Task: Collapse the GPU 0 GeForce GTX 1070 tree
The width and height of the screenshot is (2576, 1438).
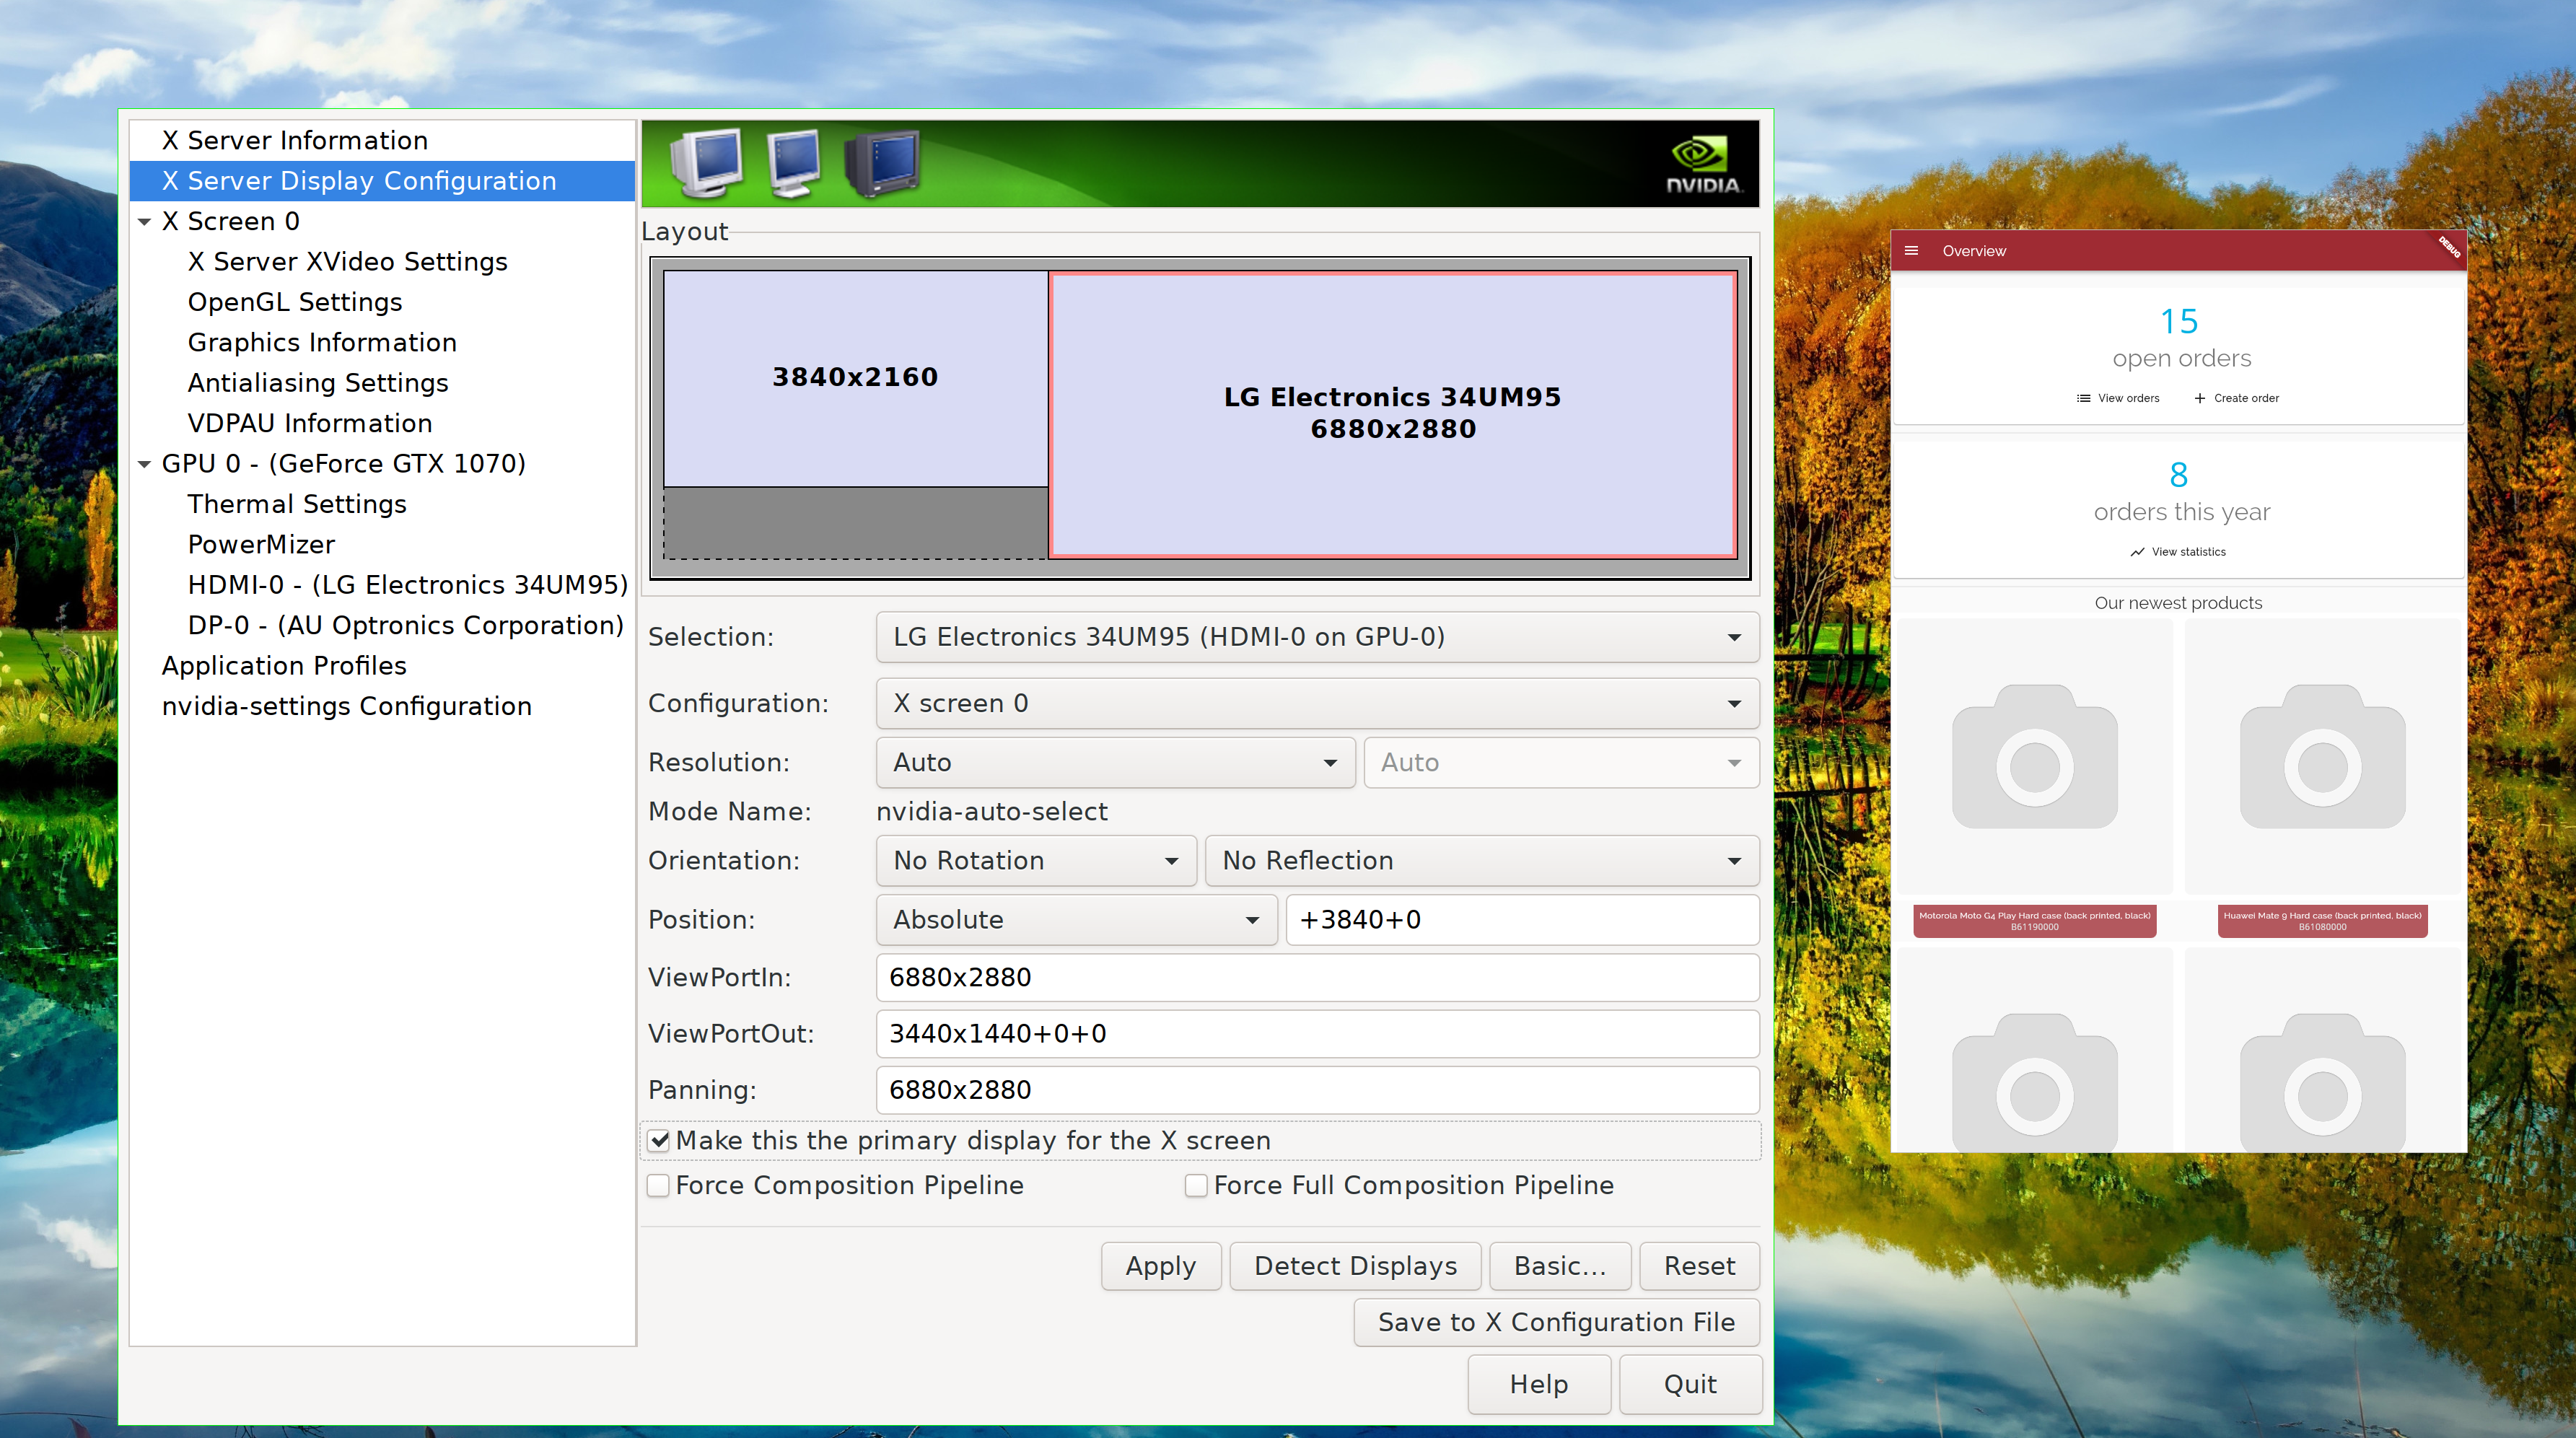Action: tap(145, 464)
